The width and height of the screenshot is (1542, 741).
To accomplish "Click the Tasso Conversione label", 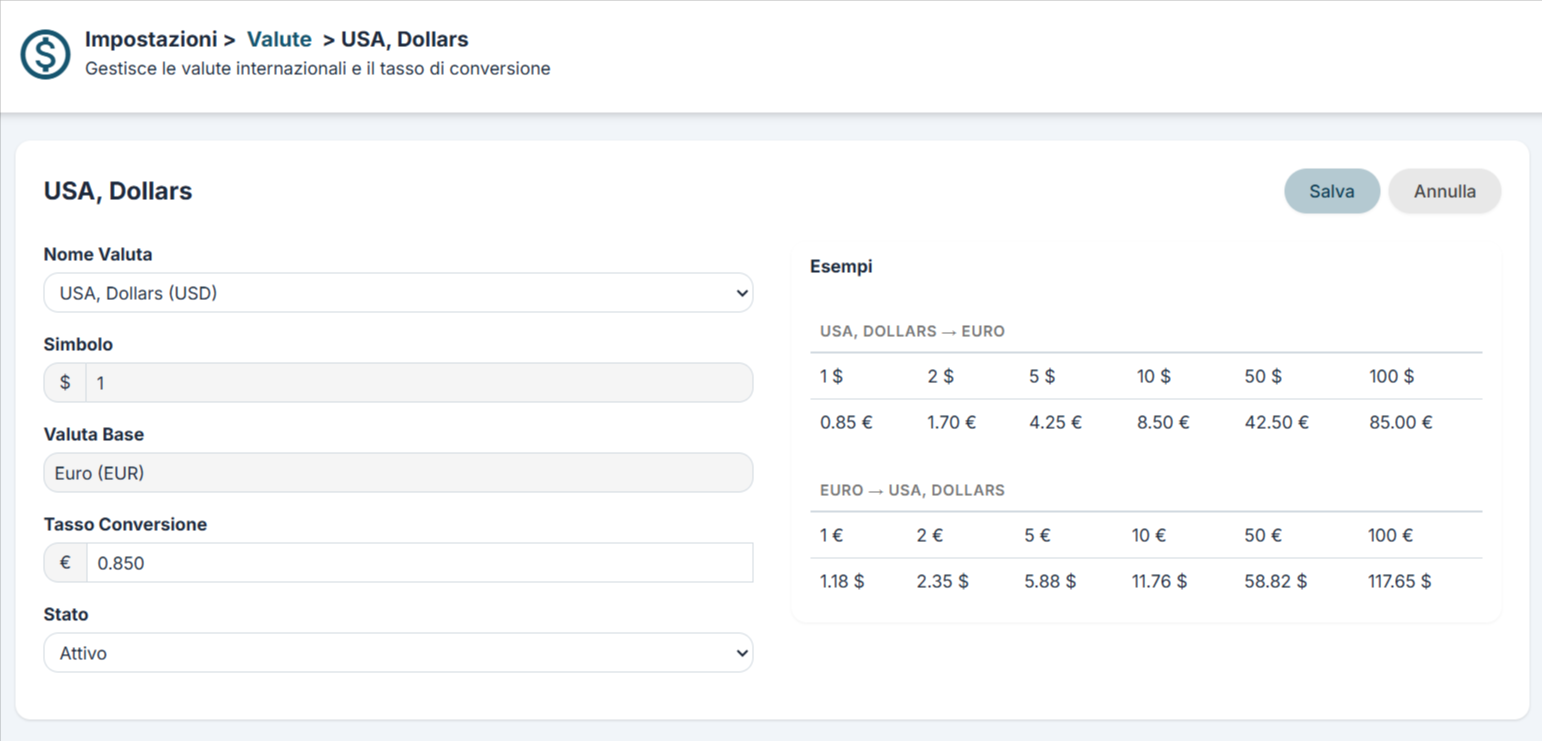I will click(x=126, y=525).
